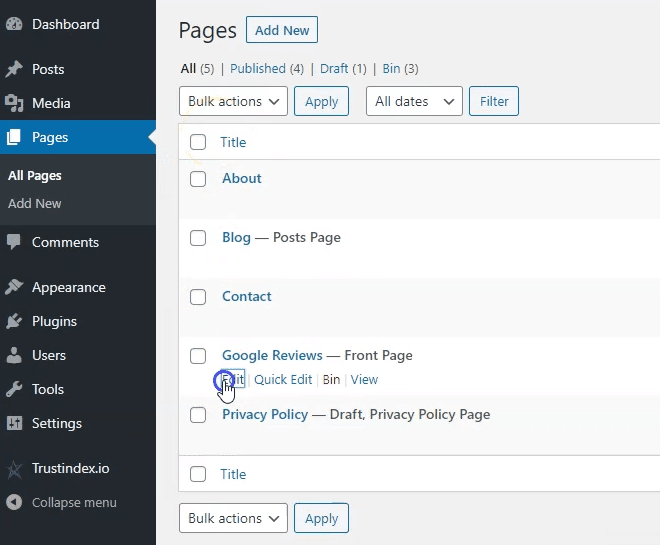Open the Privacy Policy title link
Viewport: 660px width, 545px height.
click(x=265, y=415)
